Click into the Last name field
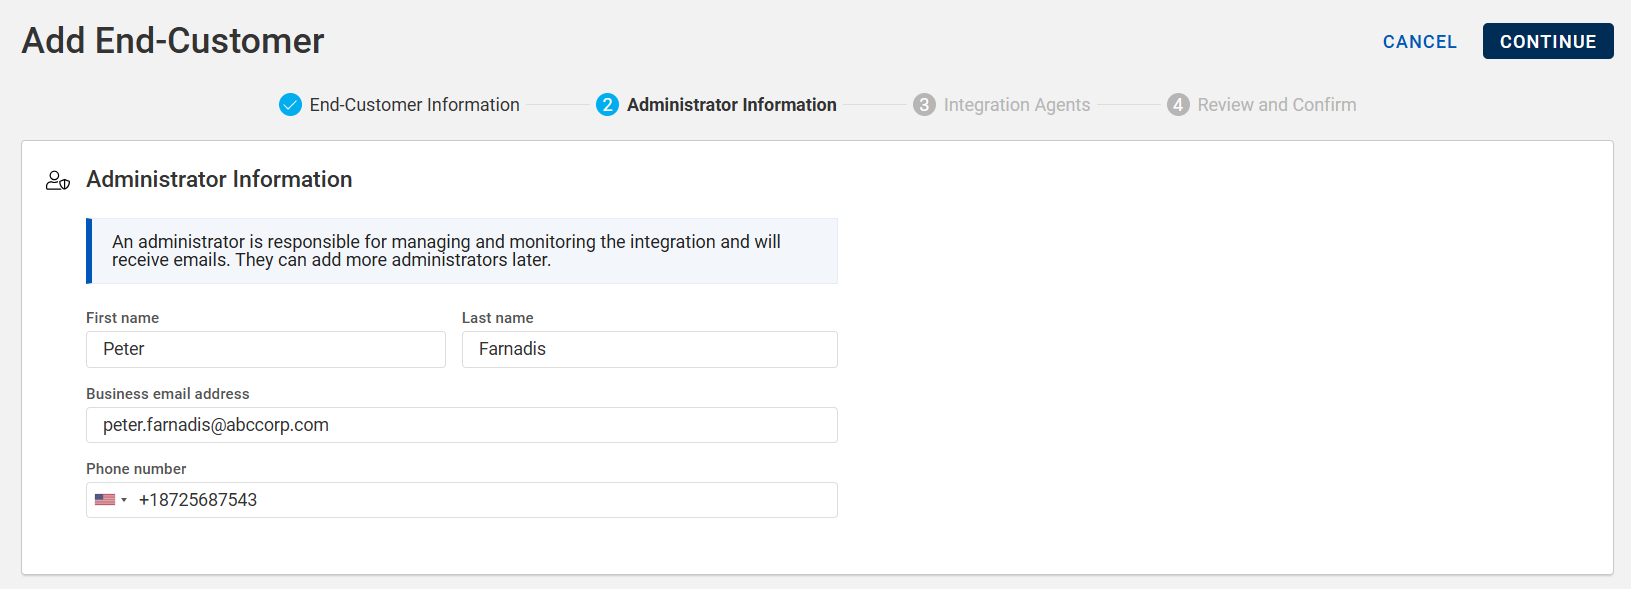The height and width of the screenshot is (589, 1631). coord(649,349)
